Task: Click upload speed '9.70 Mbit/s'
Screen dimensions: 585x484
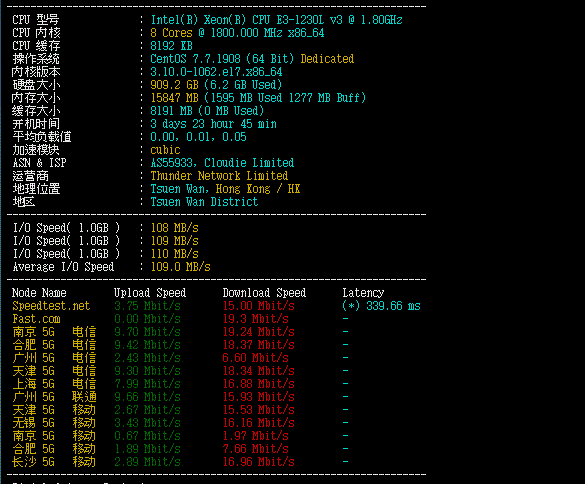Action: 147,332
